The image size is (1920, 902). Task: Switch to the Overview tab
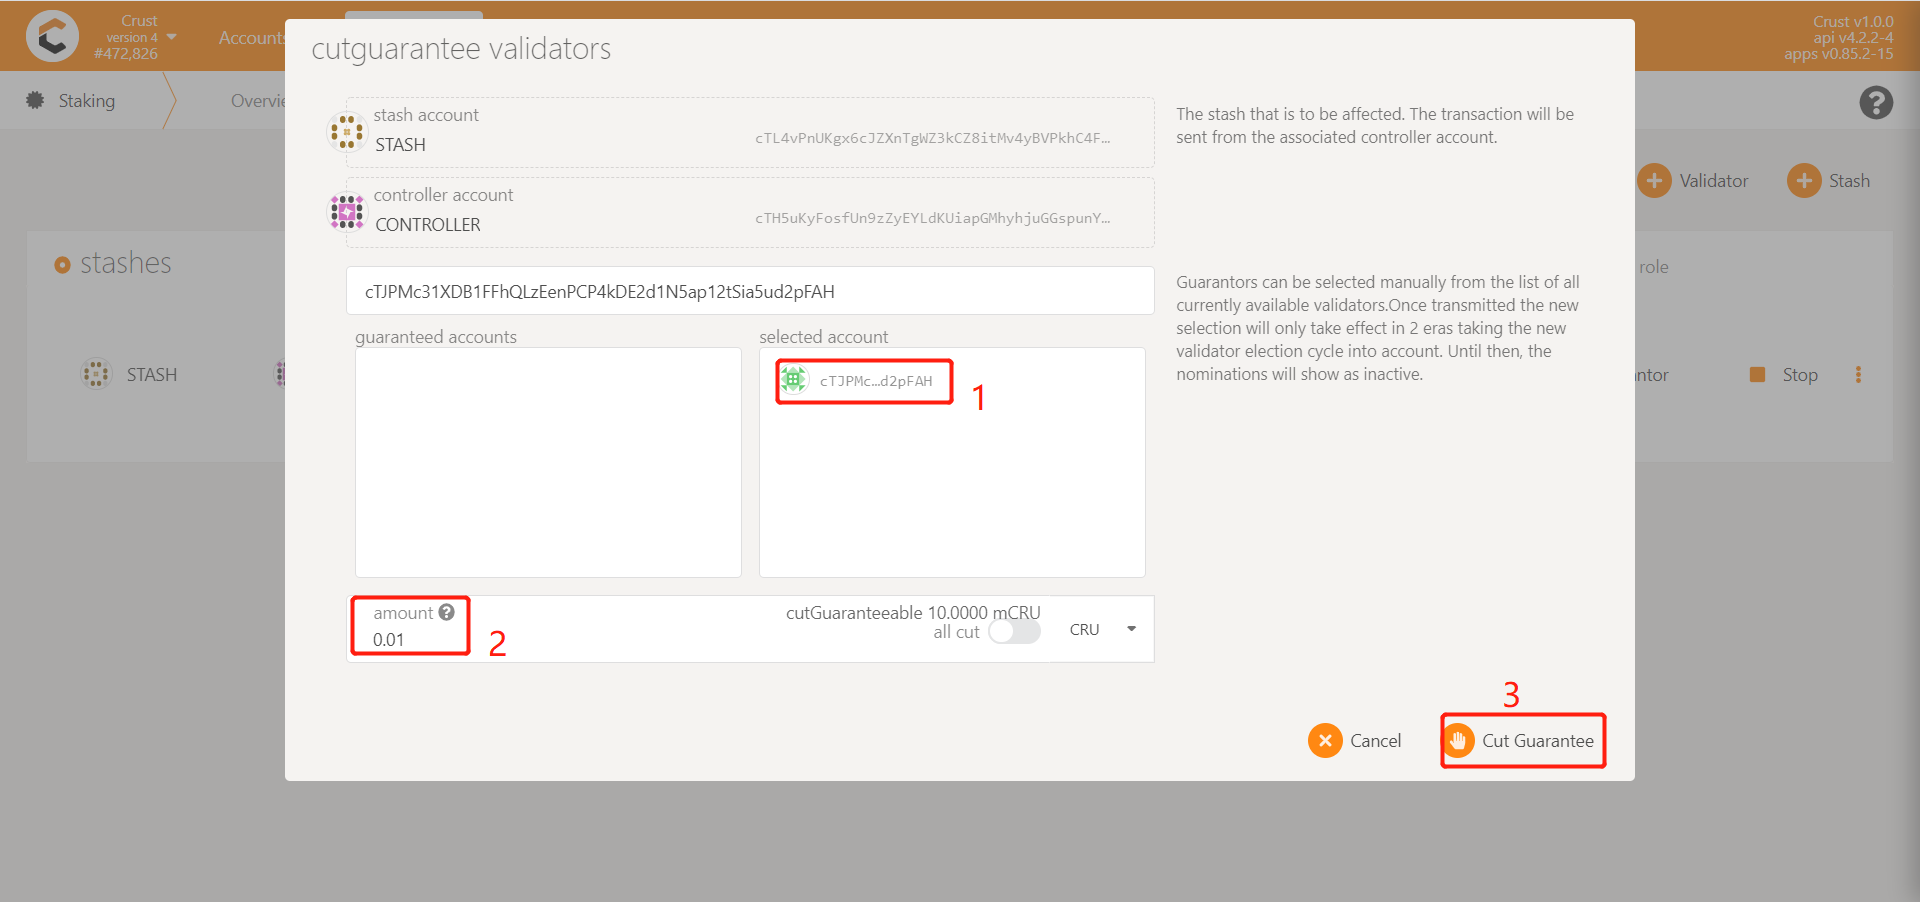[258, 101]
